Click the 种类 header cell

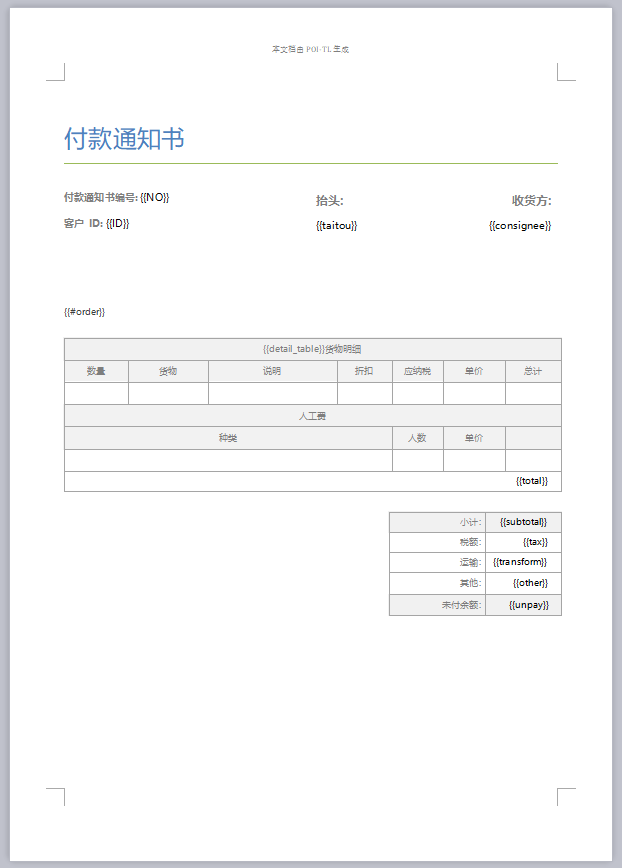click(228, 438)
